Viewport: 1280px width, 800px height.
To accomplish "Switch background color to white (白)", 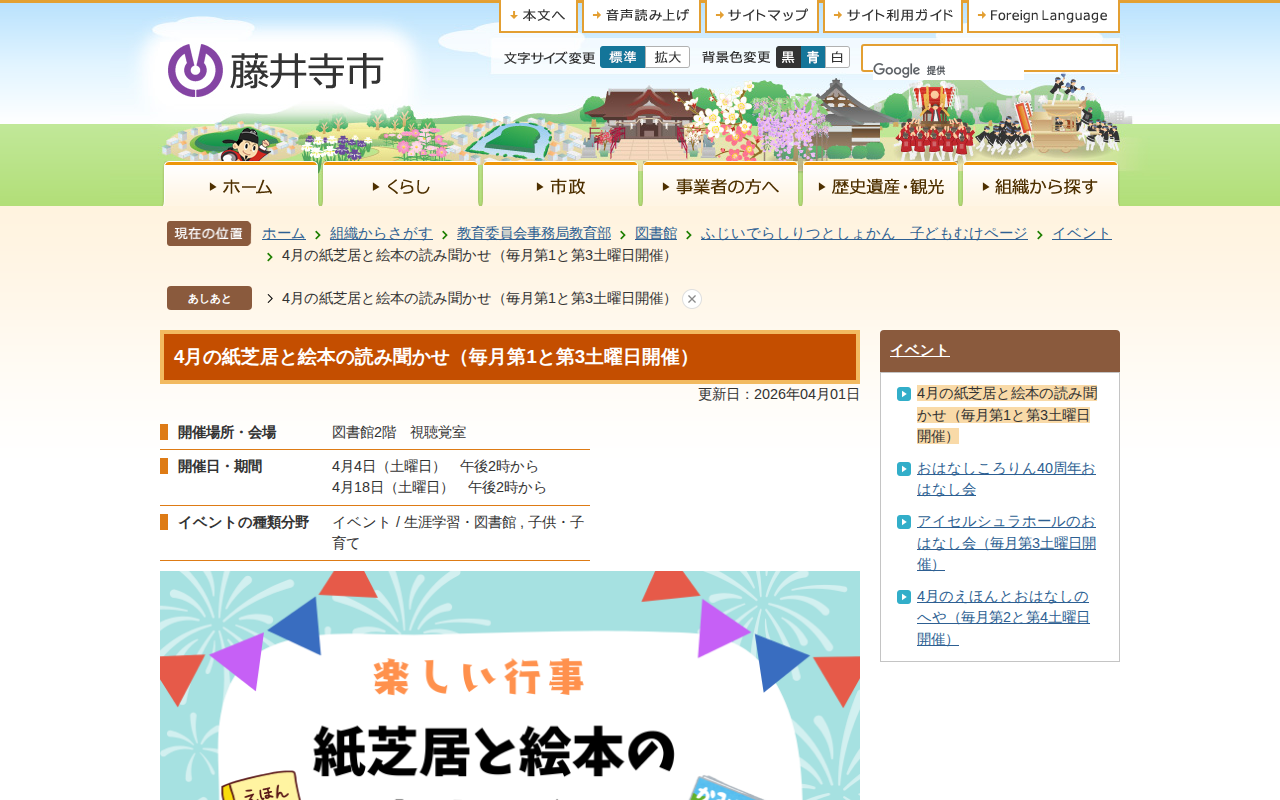I will point(838,57).
